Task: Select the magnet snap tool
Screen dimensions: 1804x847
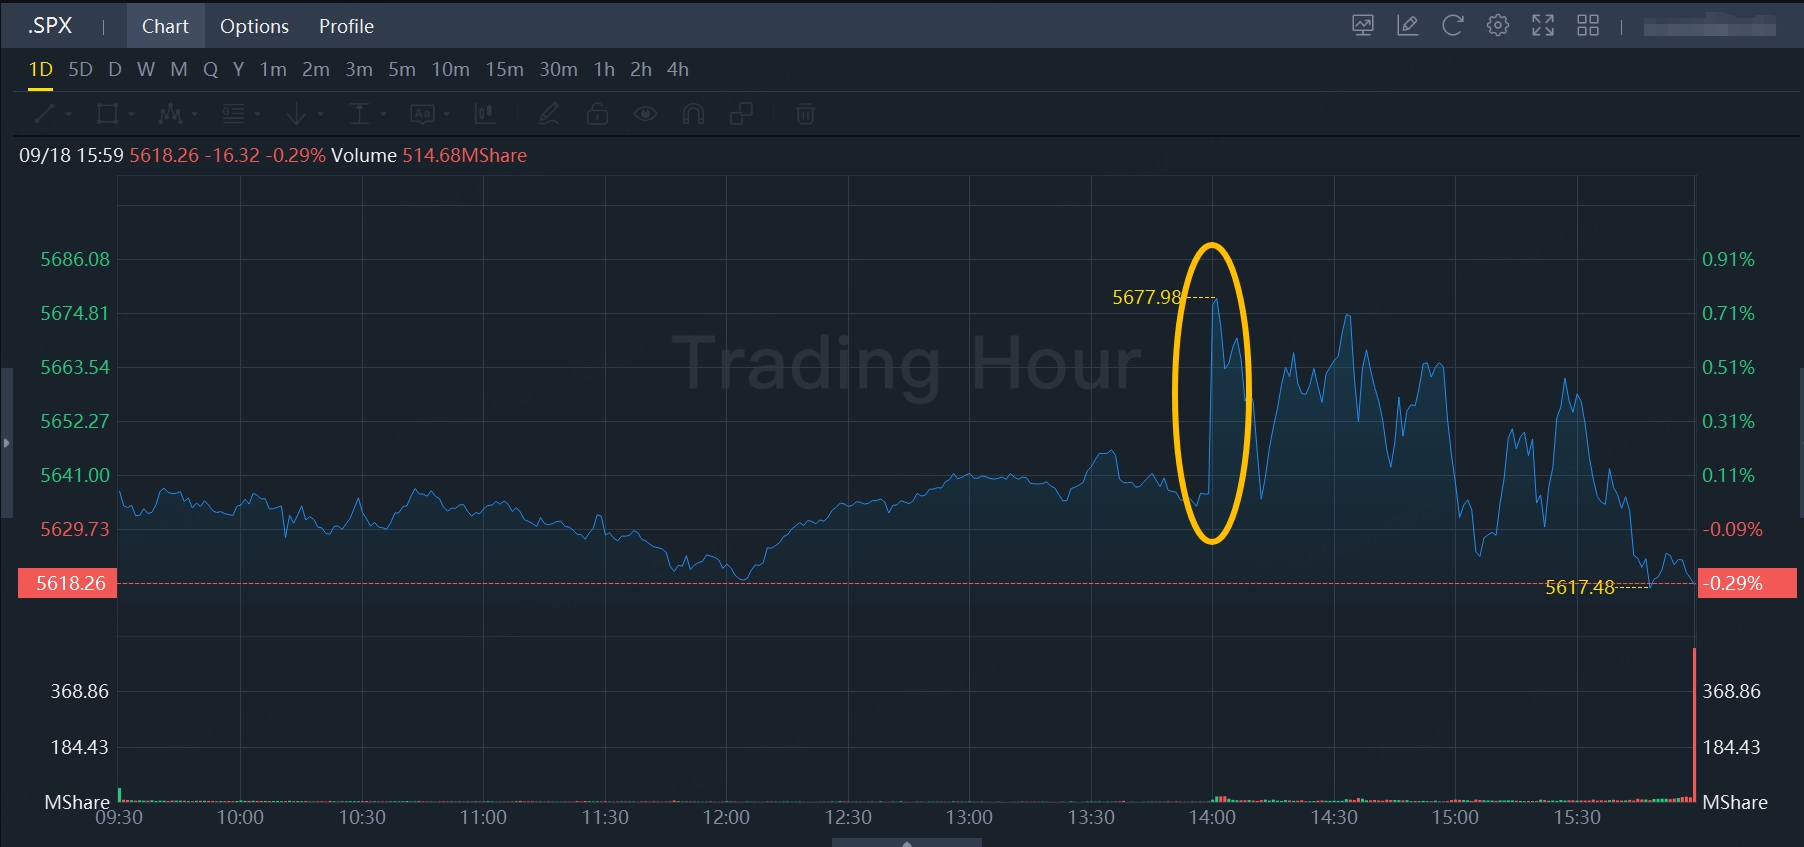Action: click(x=693, y=114)
